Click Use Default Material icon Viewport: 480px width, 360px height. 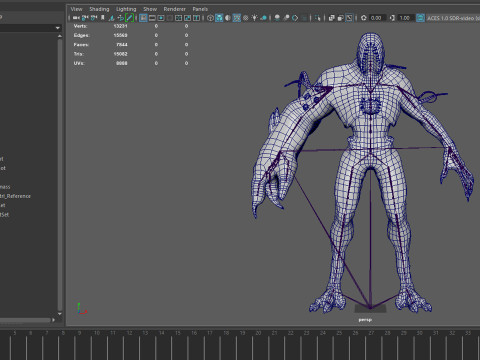tap(228, 18)
